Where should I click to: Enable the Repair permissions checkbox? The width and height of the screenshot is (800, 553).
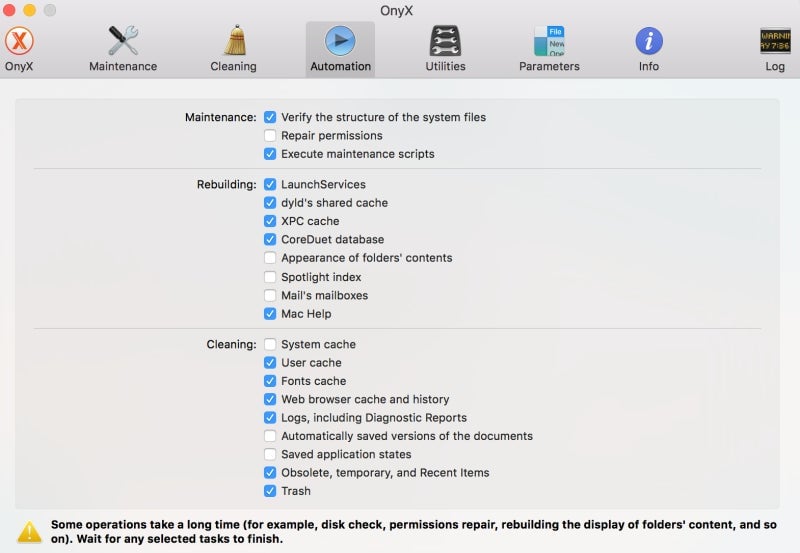[270, 136]
